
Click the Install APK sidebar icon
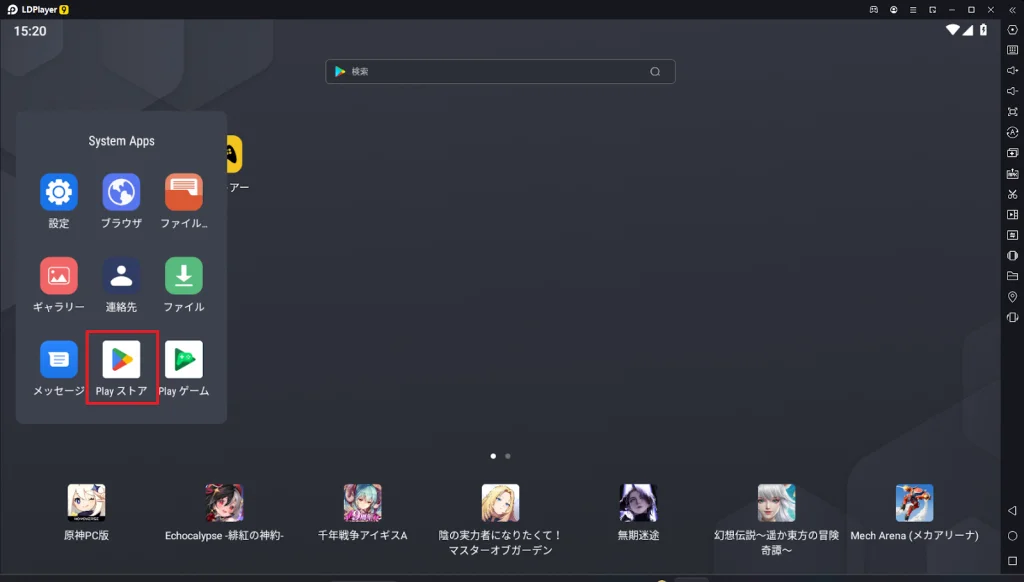(1012, 174)
